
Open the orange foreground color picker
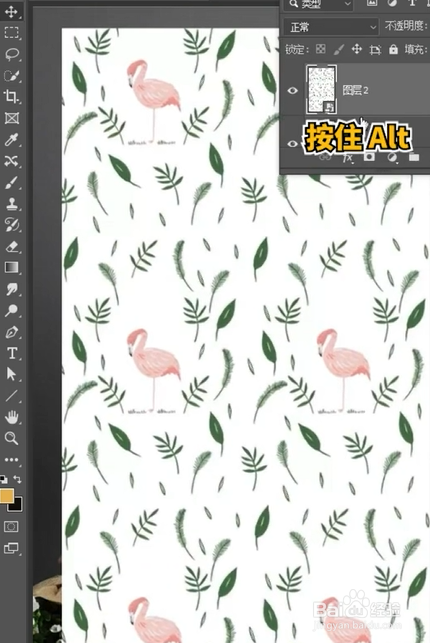coord(6,495)
